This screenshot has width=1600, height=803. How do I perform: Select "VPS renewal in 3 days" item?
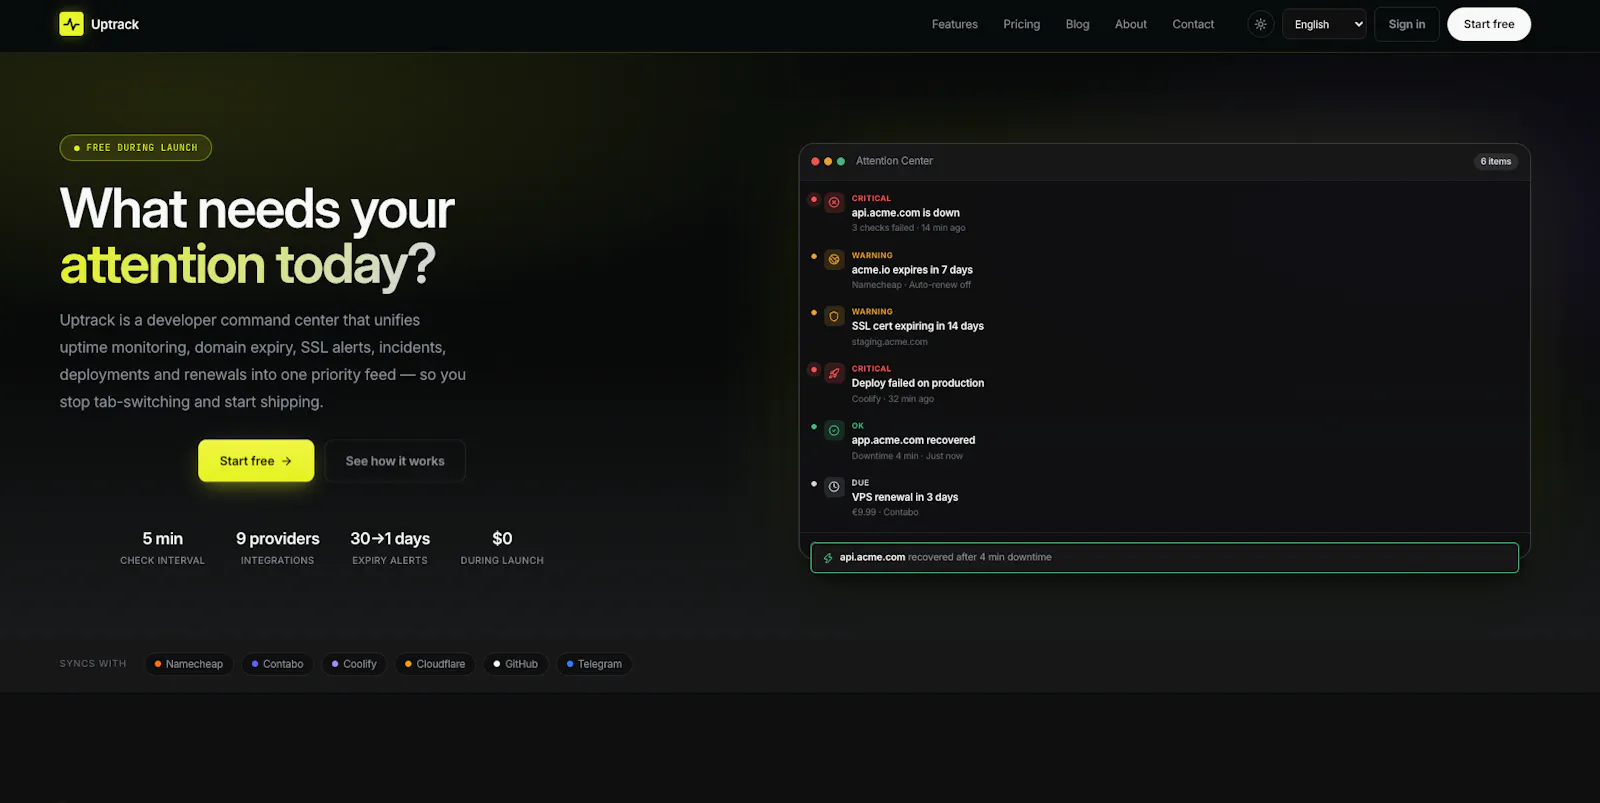pos(904,497)
